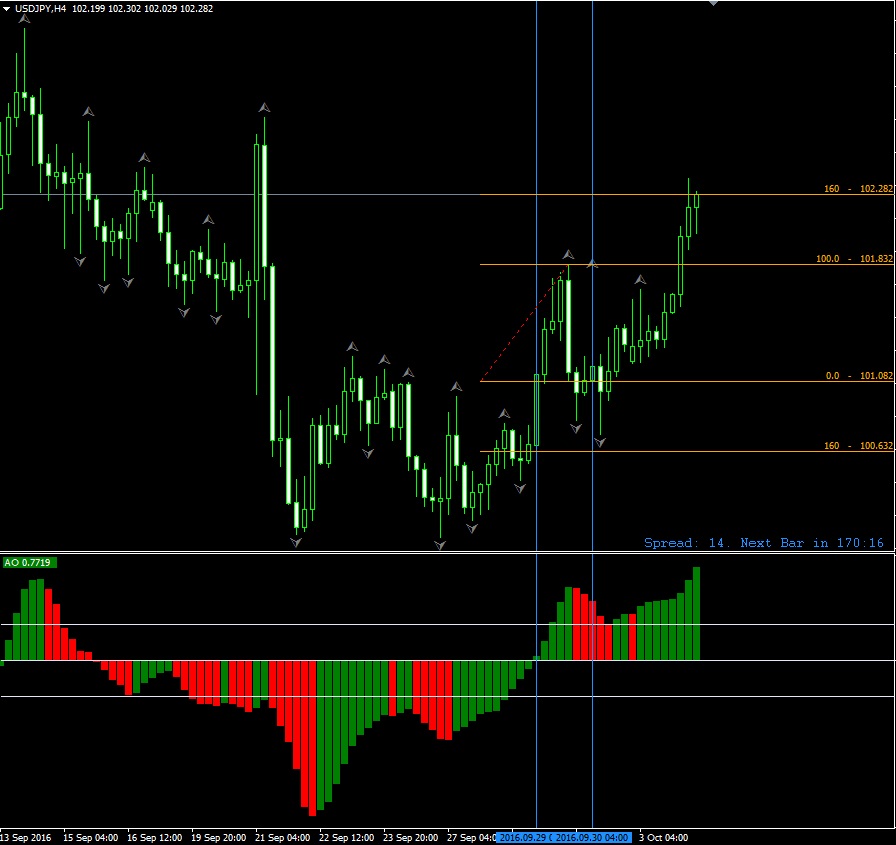Click the up fractal arrow under the USDJPY title
Image resolution: width=896 pixels, height=845 pixels.
(x=24, y=19)
